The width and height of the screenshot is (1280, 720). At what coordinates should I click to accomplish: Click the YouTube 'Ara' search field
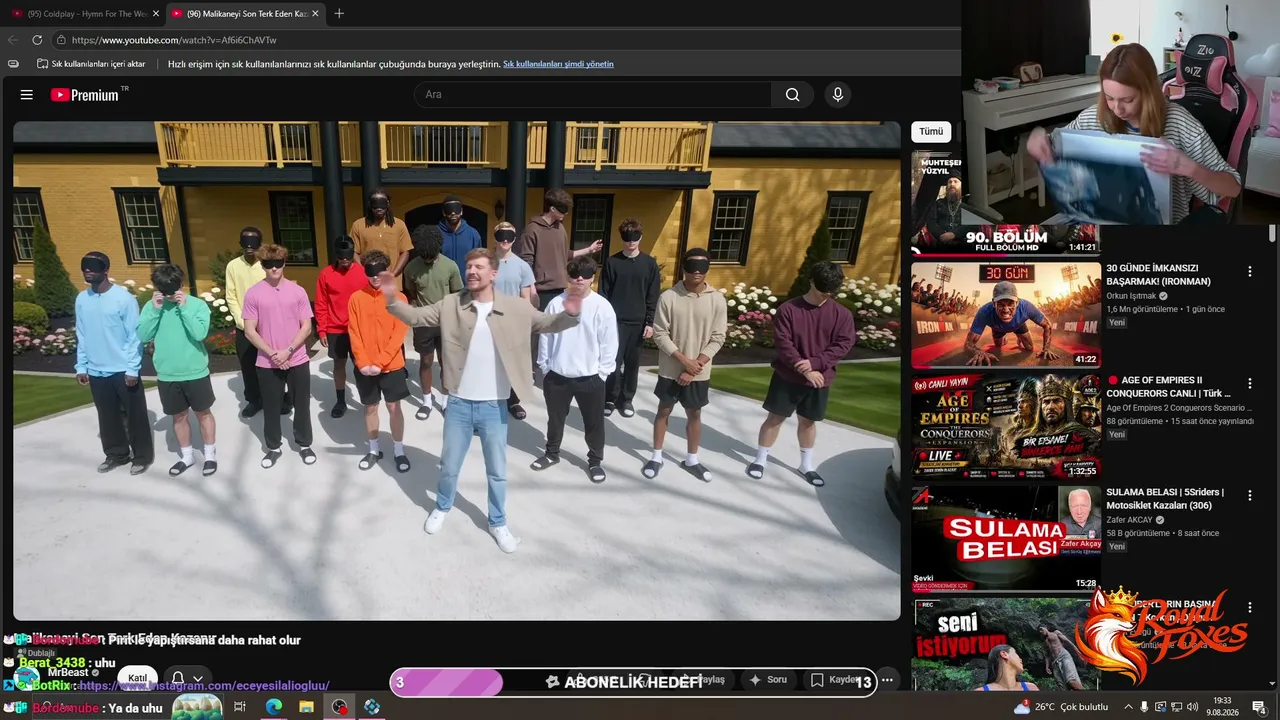[595, 95]
